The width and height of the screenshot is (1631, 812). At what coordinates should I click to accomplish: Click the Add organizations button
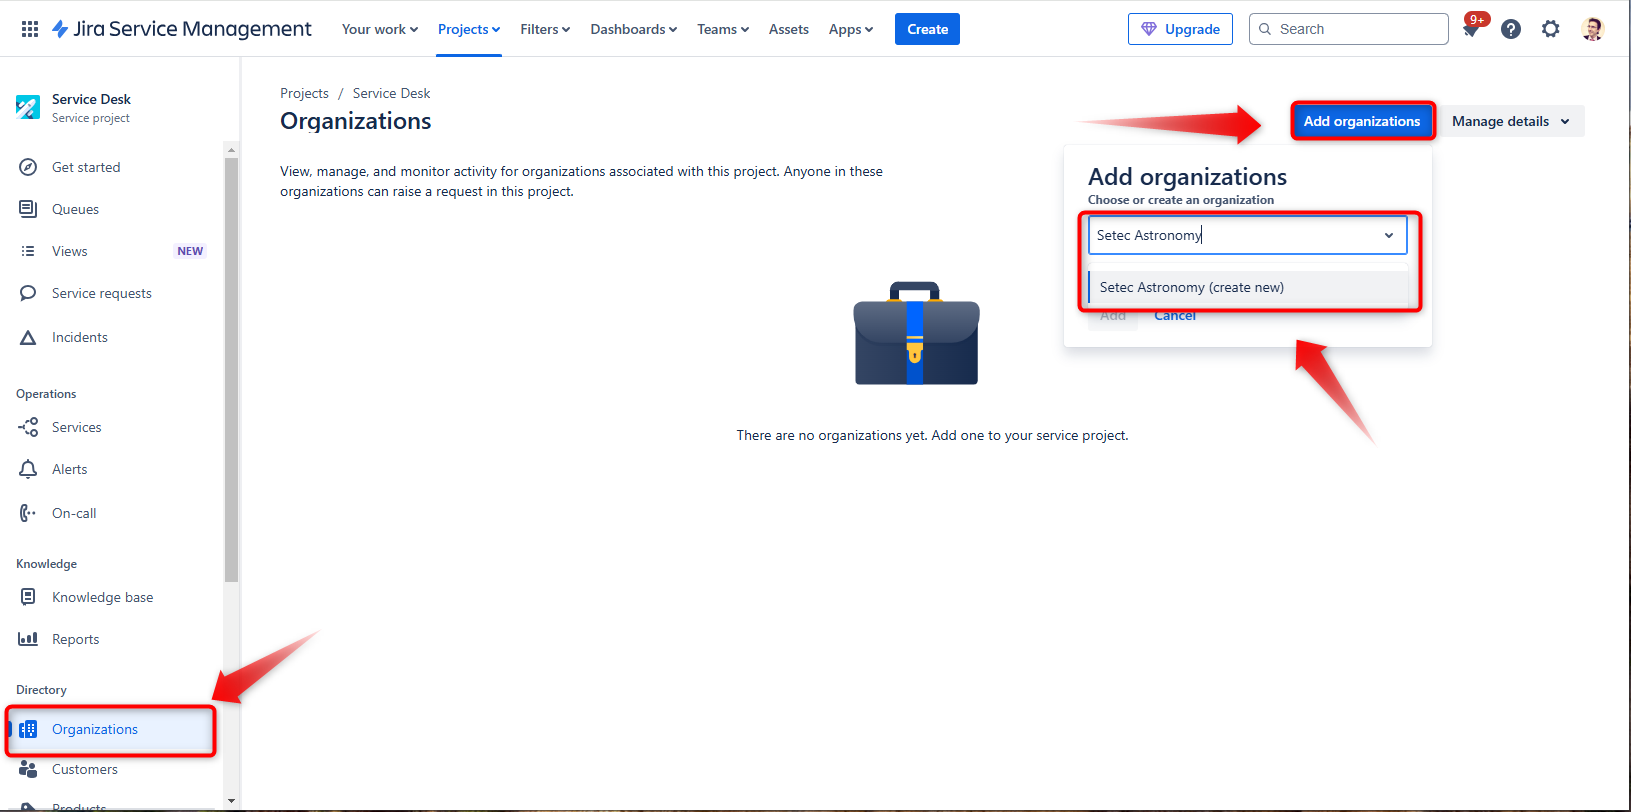(1362, 121)
